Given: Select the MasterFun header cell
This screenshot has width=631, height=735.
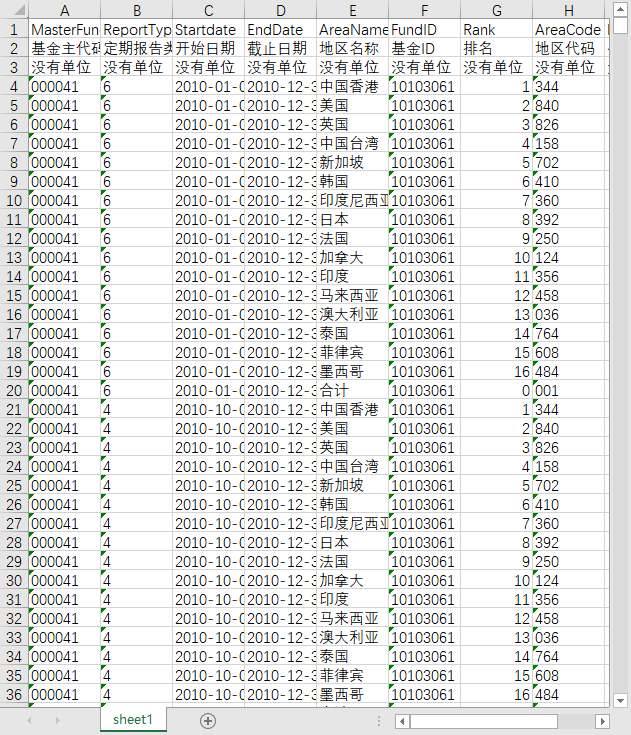Looking at the screenshot, I should [65, 30].
